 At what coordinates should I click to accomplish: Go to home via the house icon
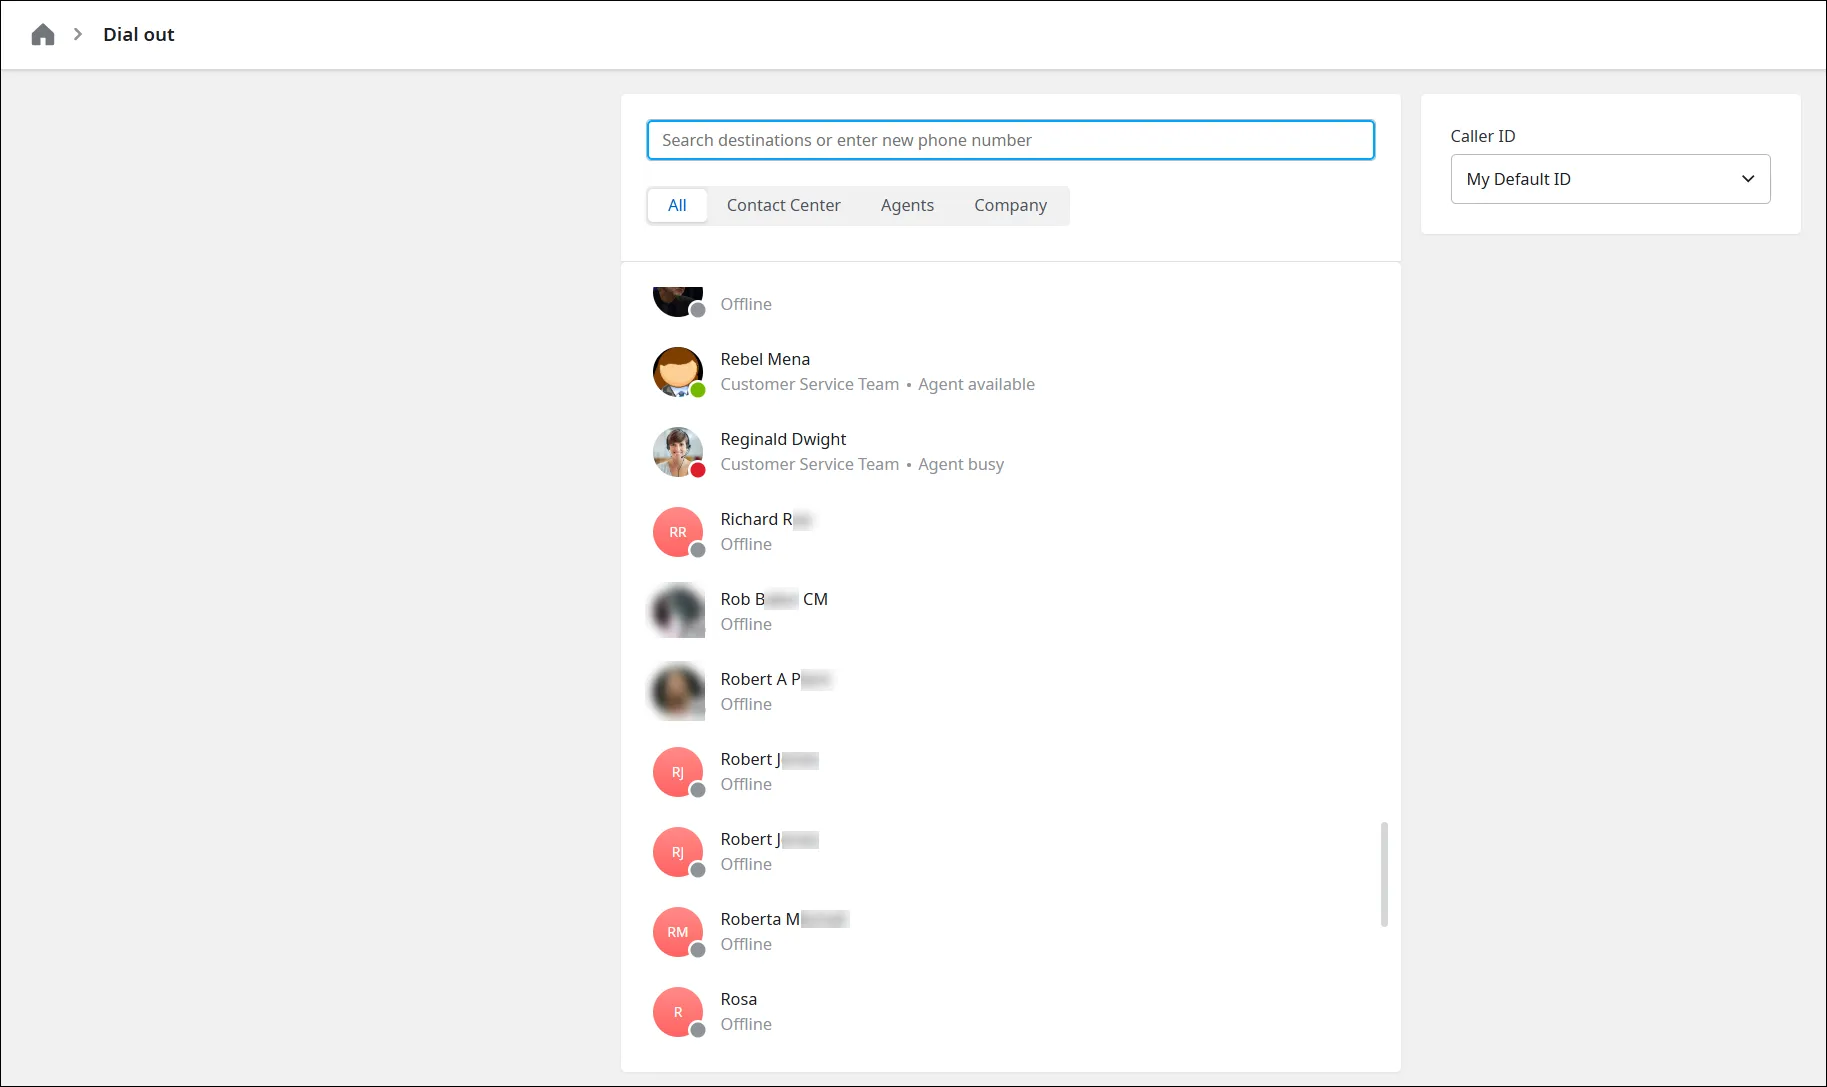[42, 35]
